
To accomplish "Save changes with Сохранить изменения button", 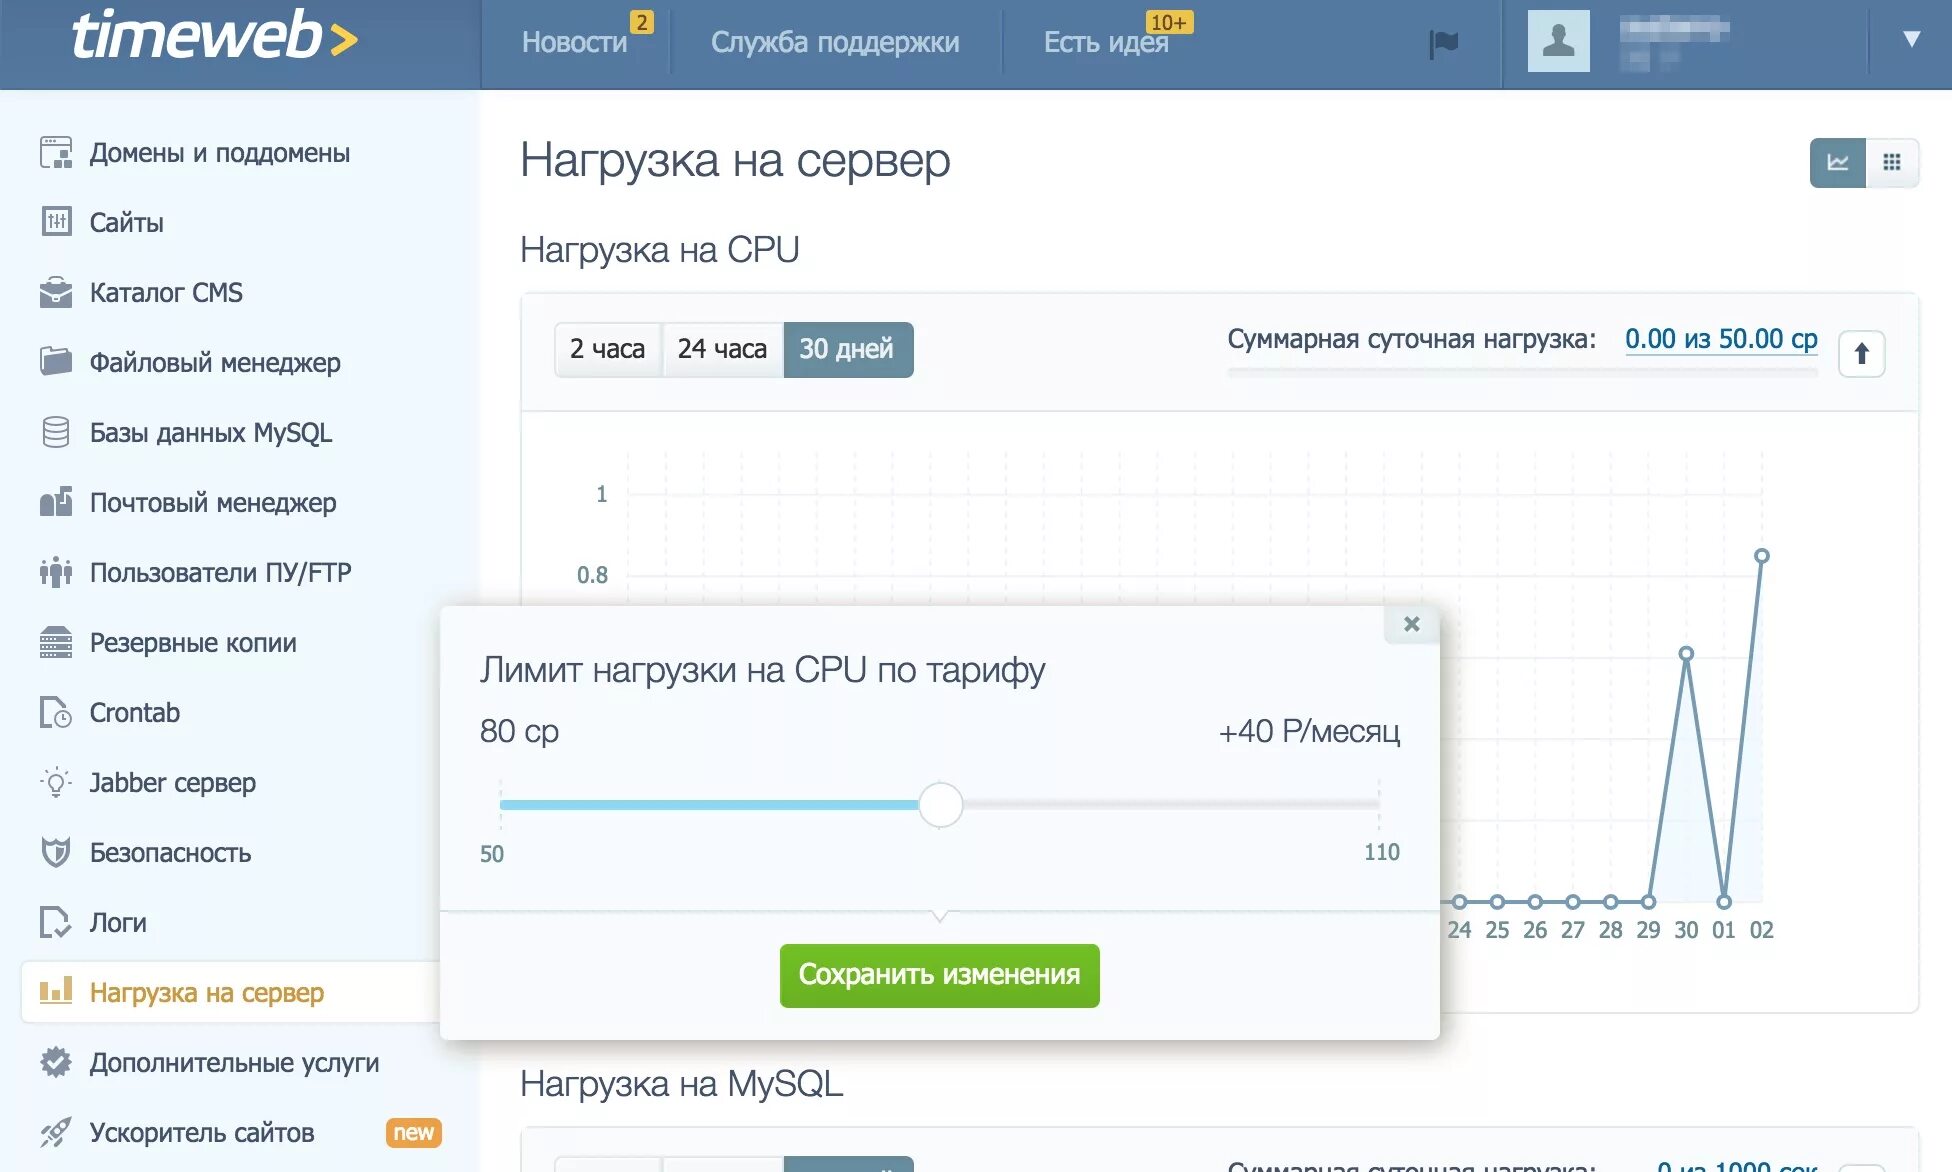I will (939, 975).
